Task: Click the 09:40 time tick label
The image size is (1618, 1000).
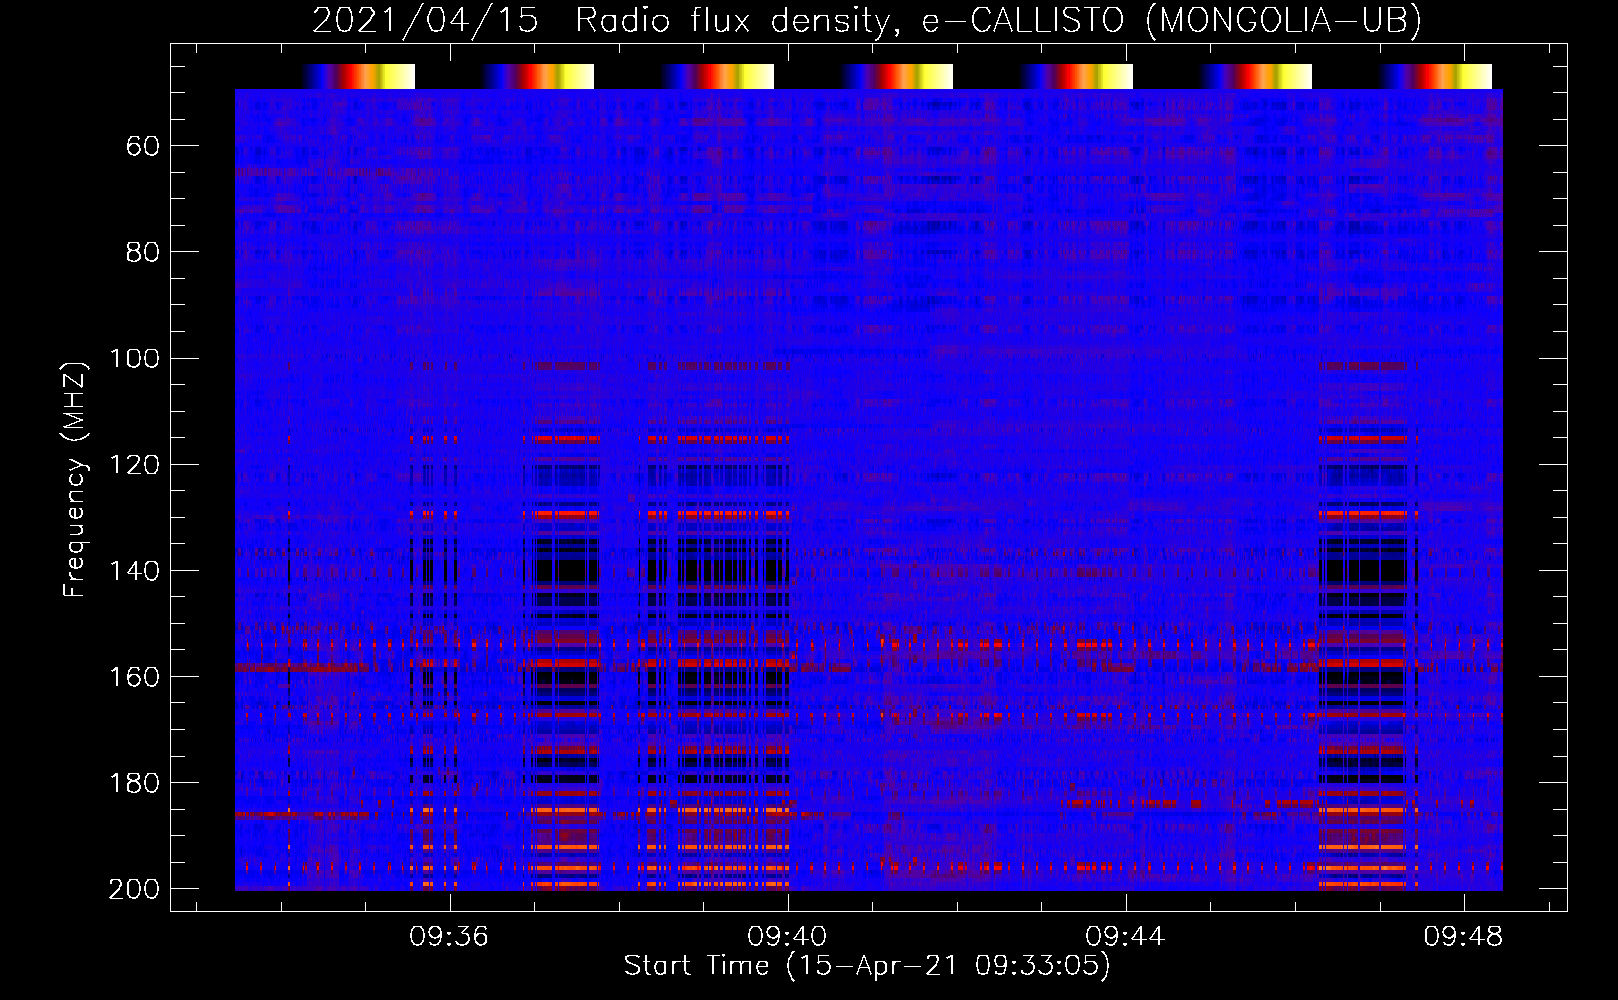Action: (787, 936)
